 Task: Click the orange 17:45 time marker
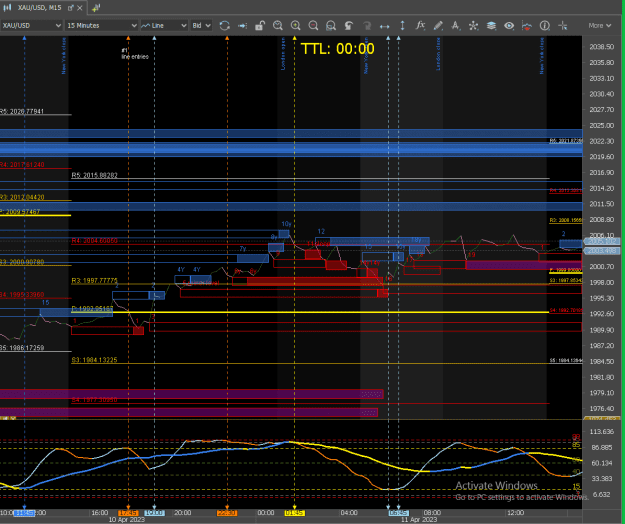click(128, 513)
